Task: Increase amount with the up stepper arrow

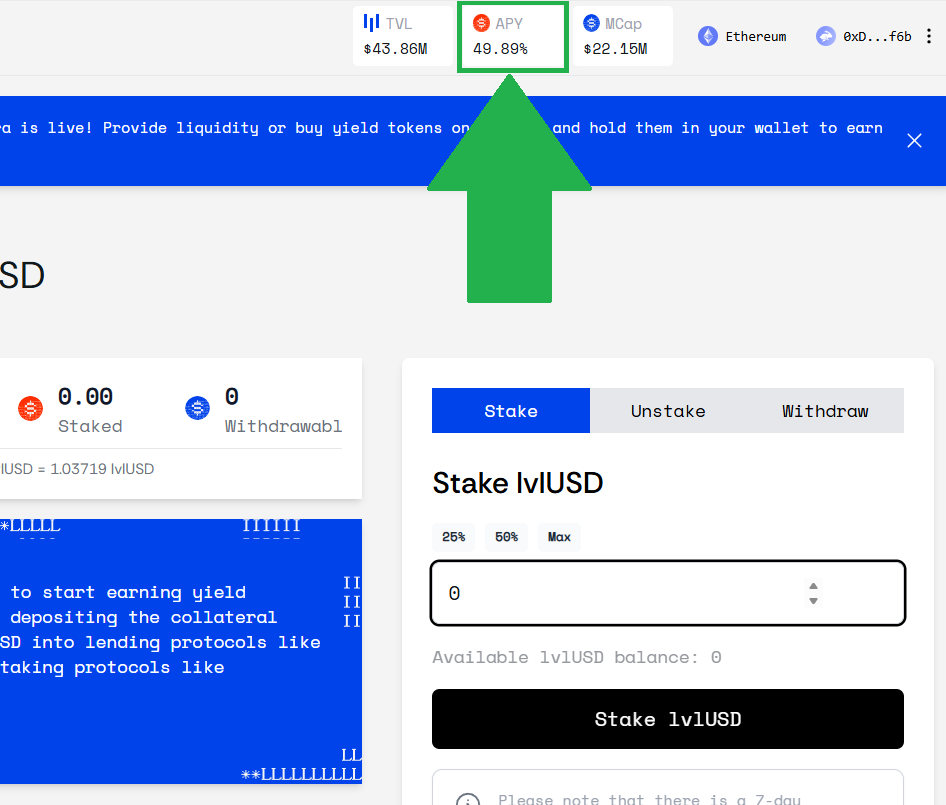Action: click(813, 586)
